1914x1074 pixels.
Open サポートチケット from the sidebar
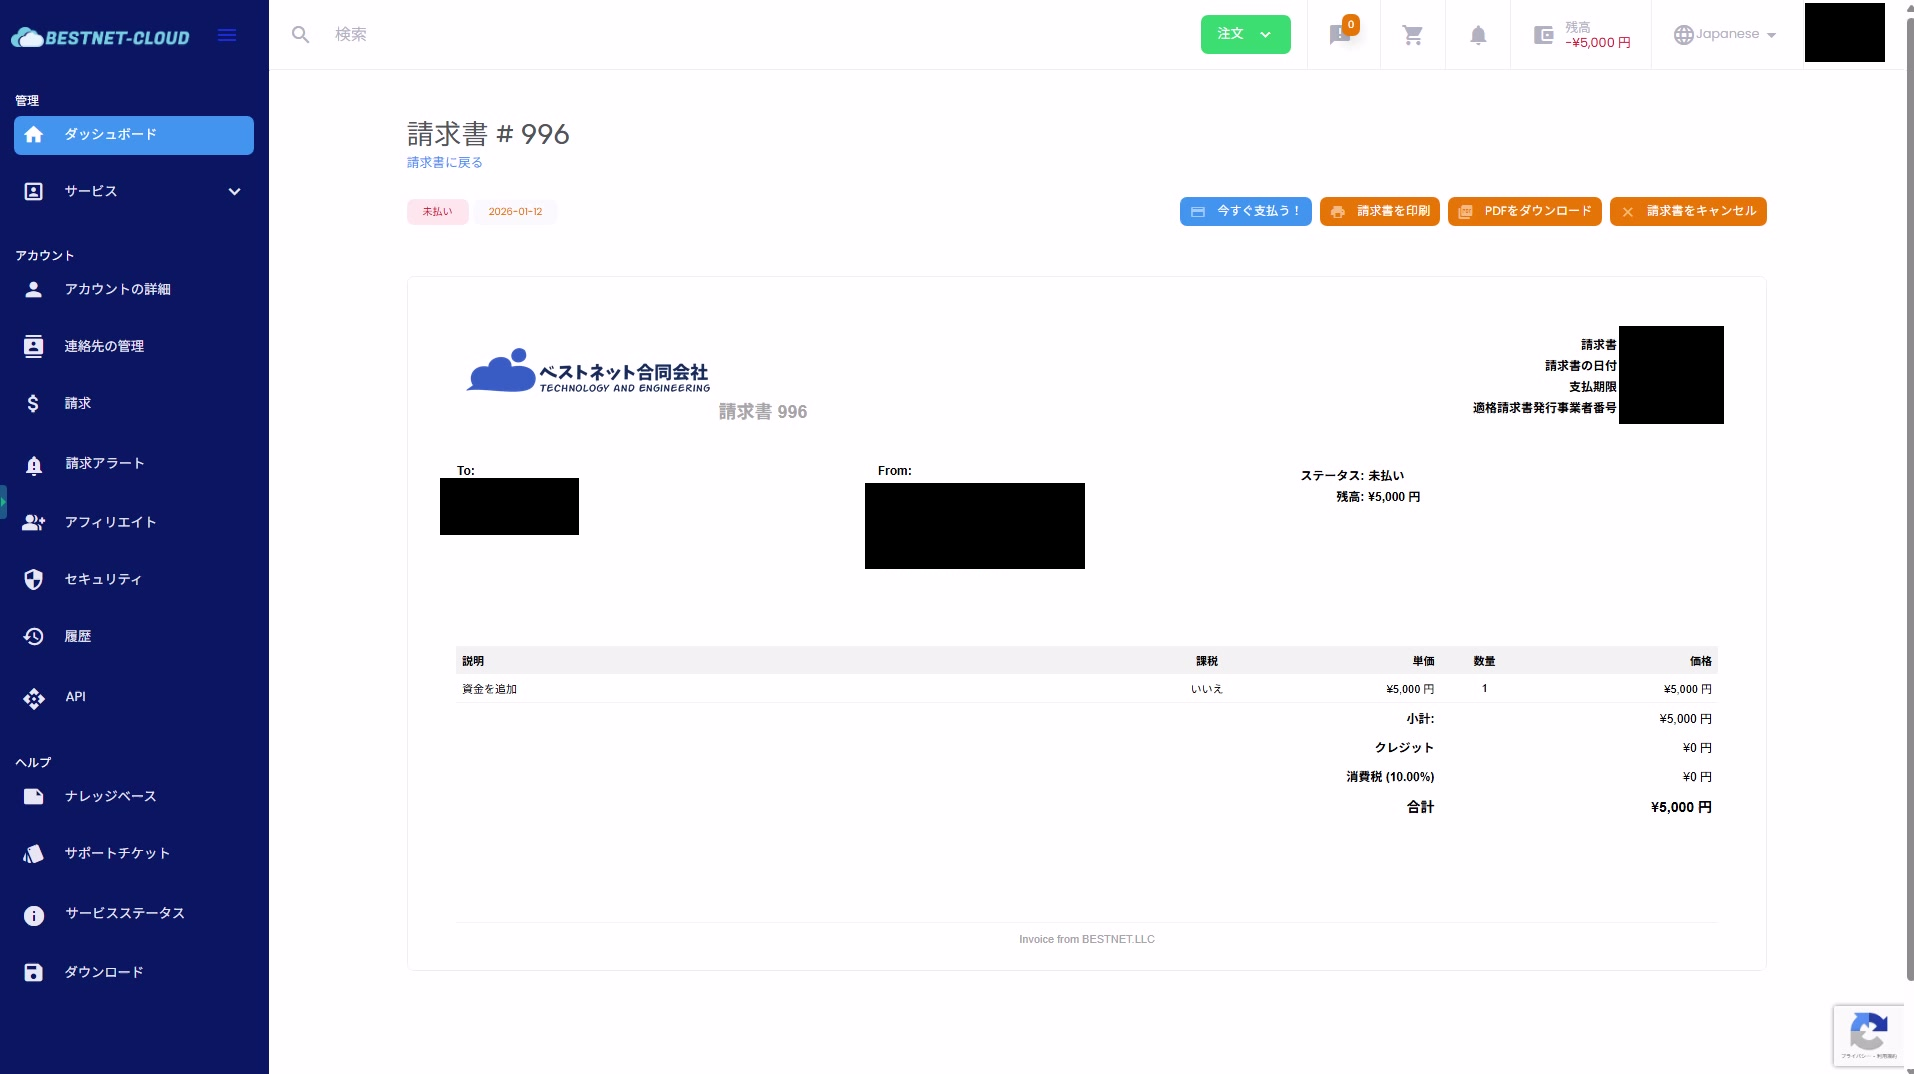pos(114,854)
